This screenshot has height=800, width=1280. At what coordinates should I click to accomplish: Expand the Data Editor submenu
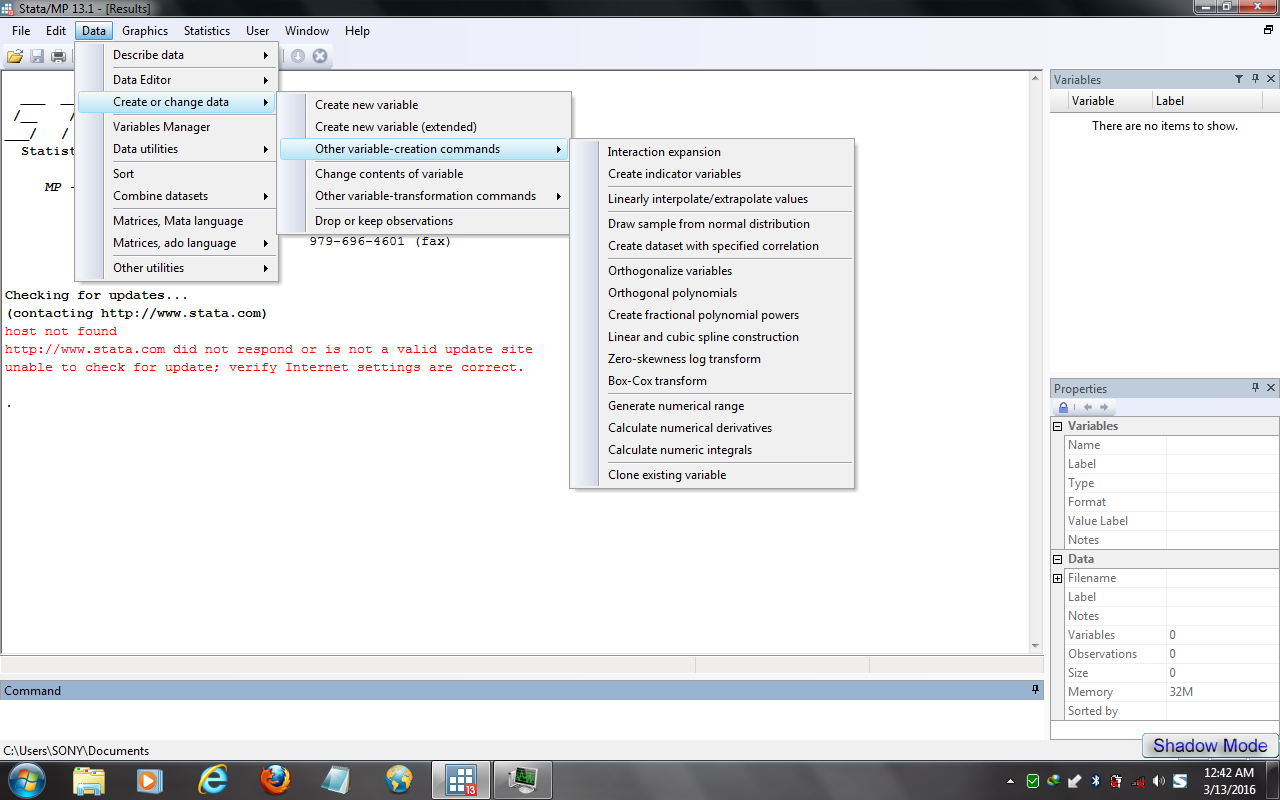coord(176,80)
